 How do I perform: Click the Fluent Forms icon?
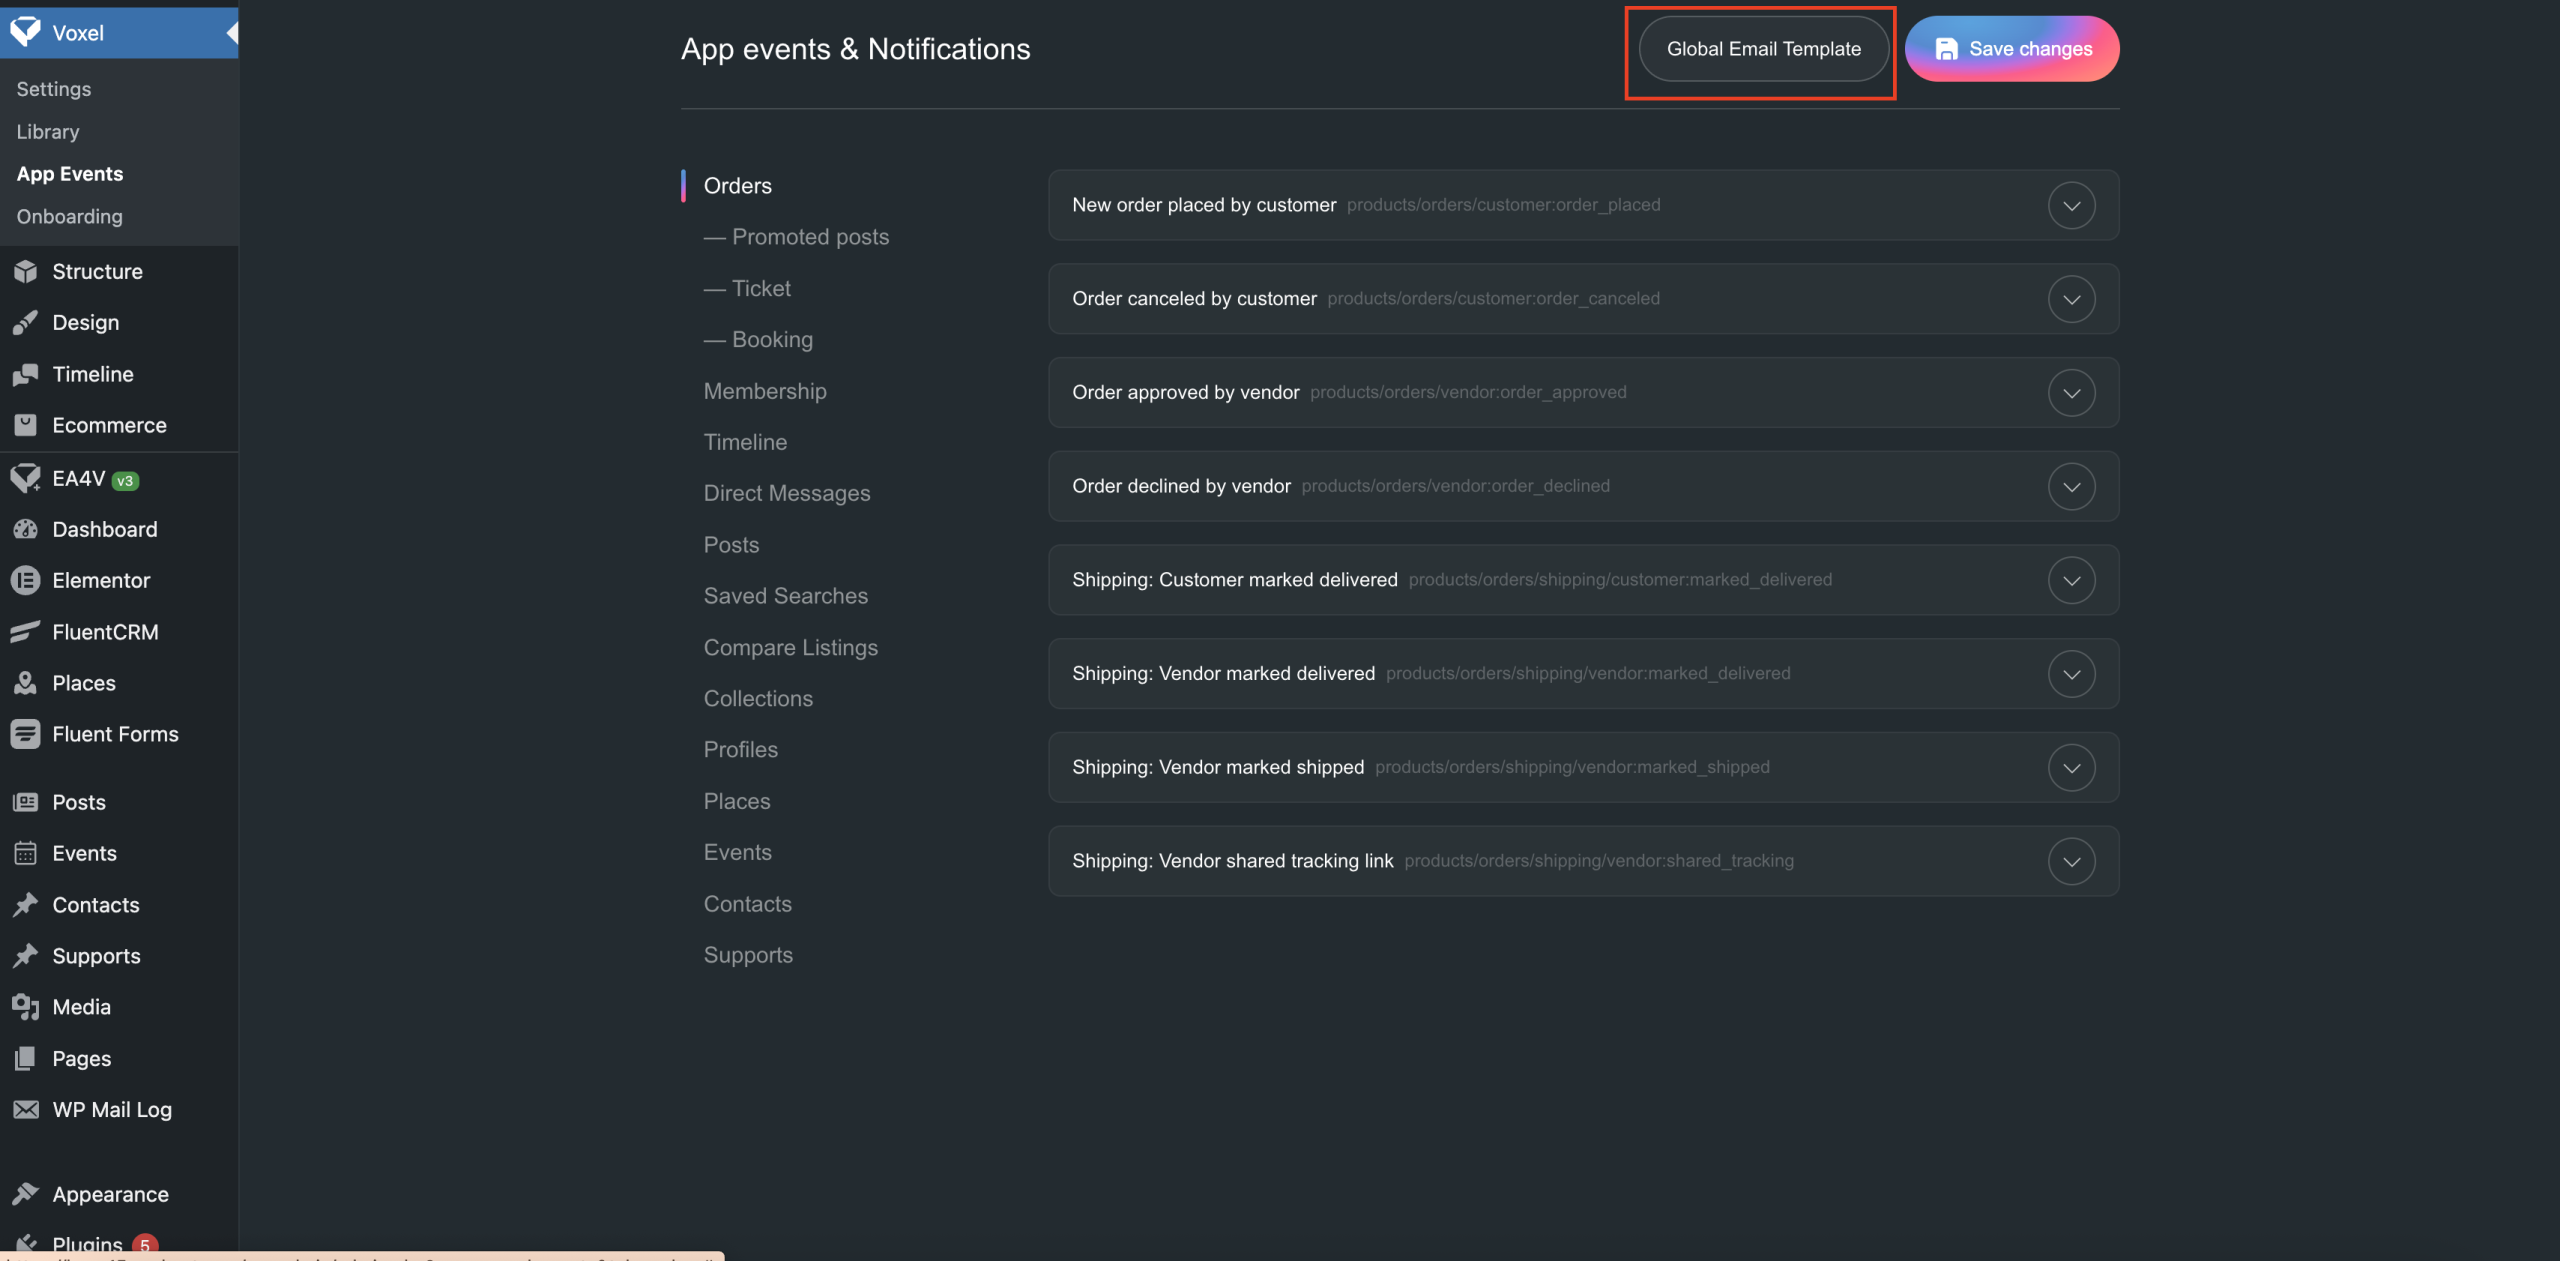click(25, 734)
